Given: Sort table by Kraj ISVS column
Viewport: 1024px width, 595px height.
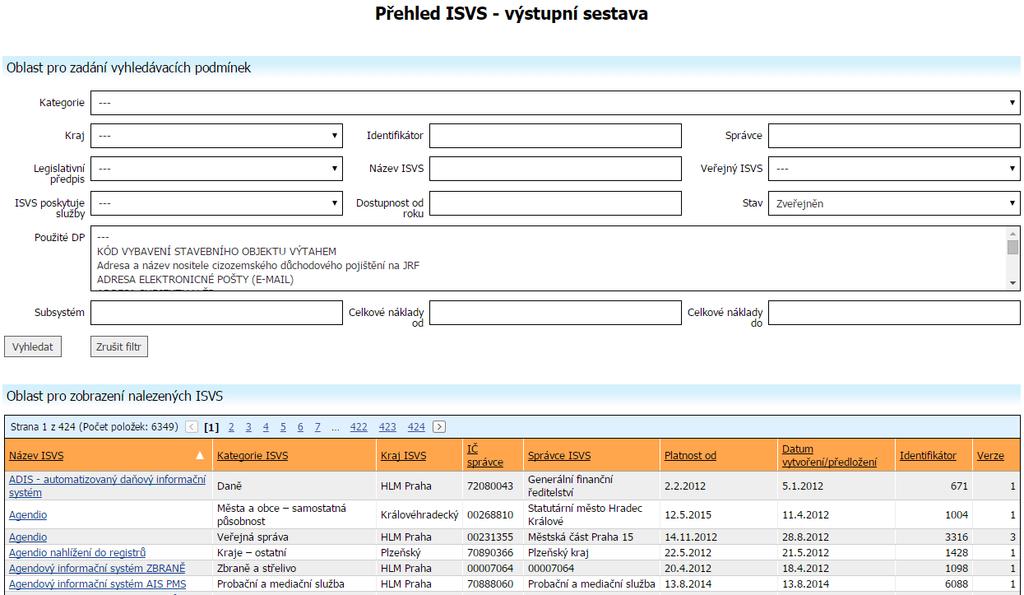Looking at the screenshot, I should pos(403,456).
